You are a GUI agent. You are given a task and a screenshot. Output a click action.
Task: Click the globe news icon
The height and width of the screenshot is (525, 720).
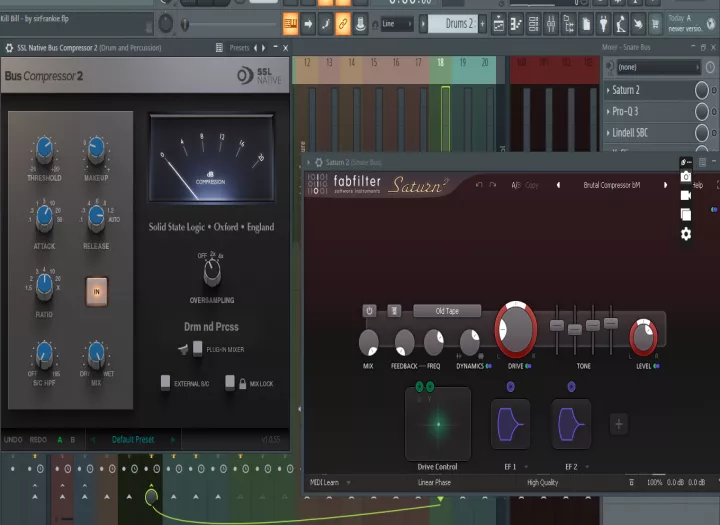coord(712,24)
